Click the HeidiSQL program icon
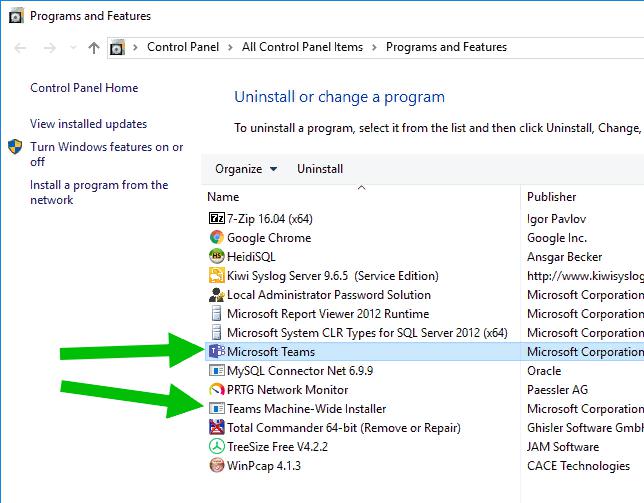Screen dimensions: 644x503 click(216, 256)
